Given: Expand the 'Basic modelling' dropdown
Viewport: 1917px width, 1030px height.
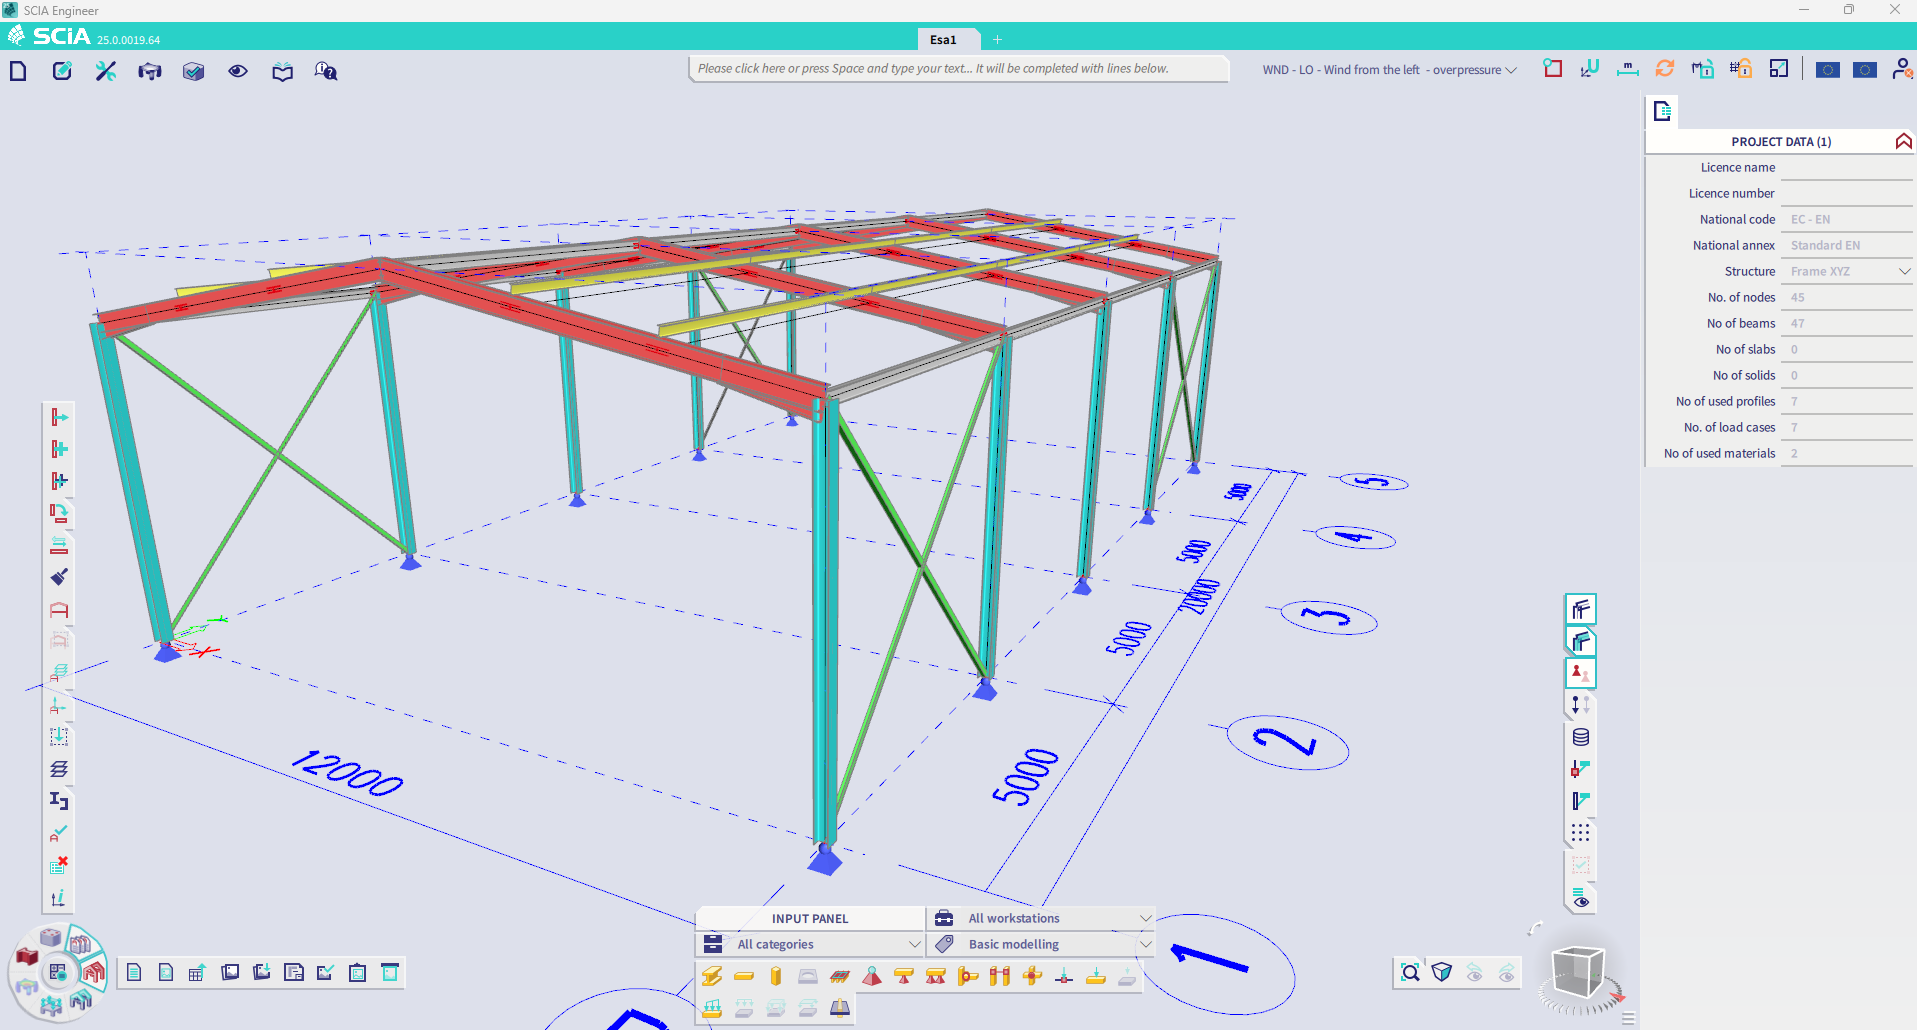Looking at the screenshot, I should point(1041,944).
